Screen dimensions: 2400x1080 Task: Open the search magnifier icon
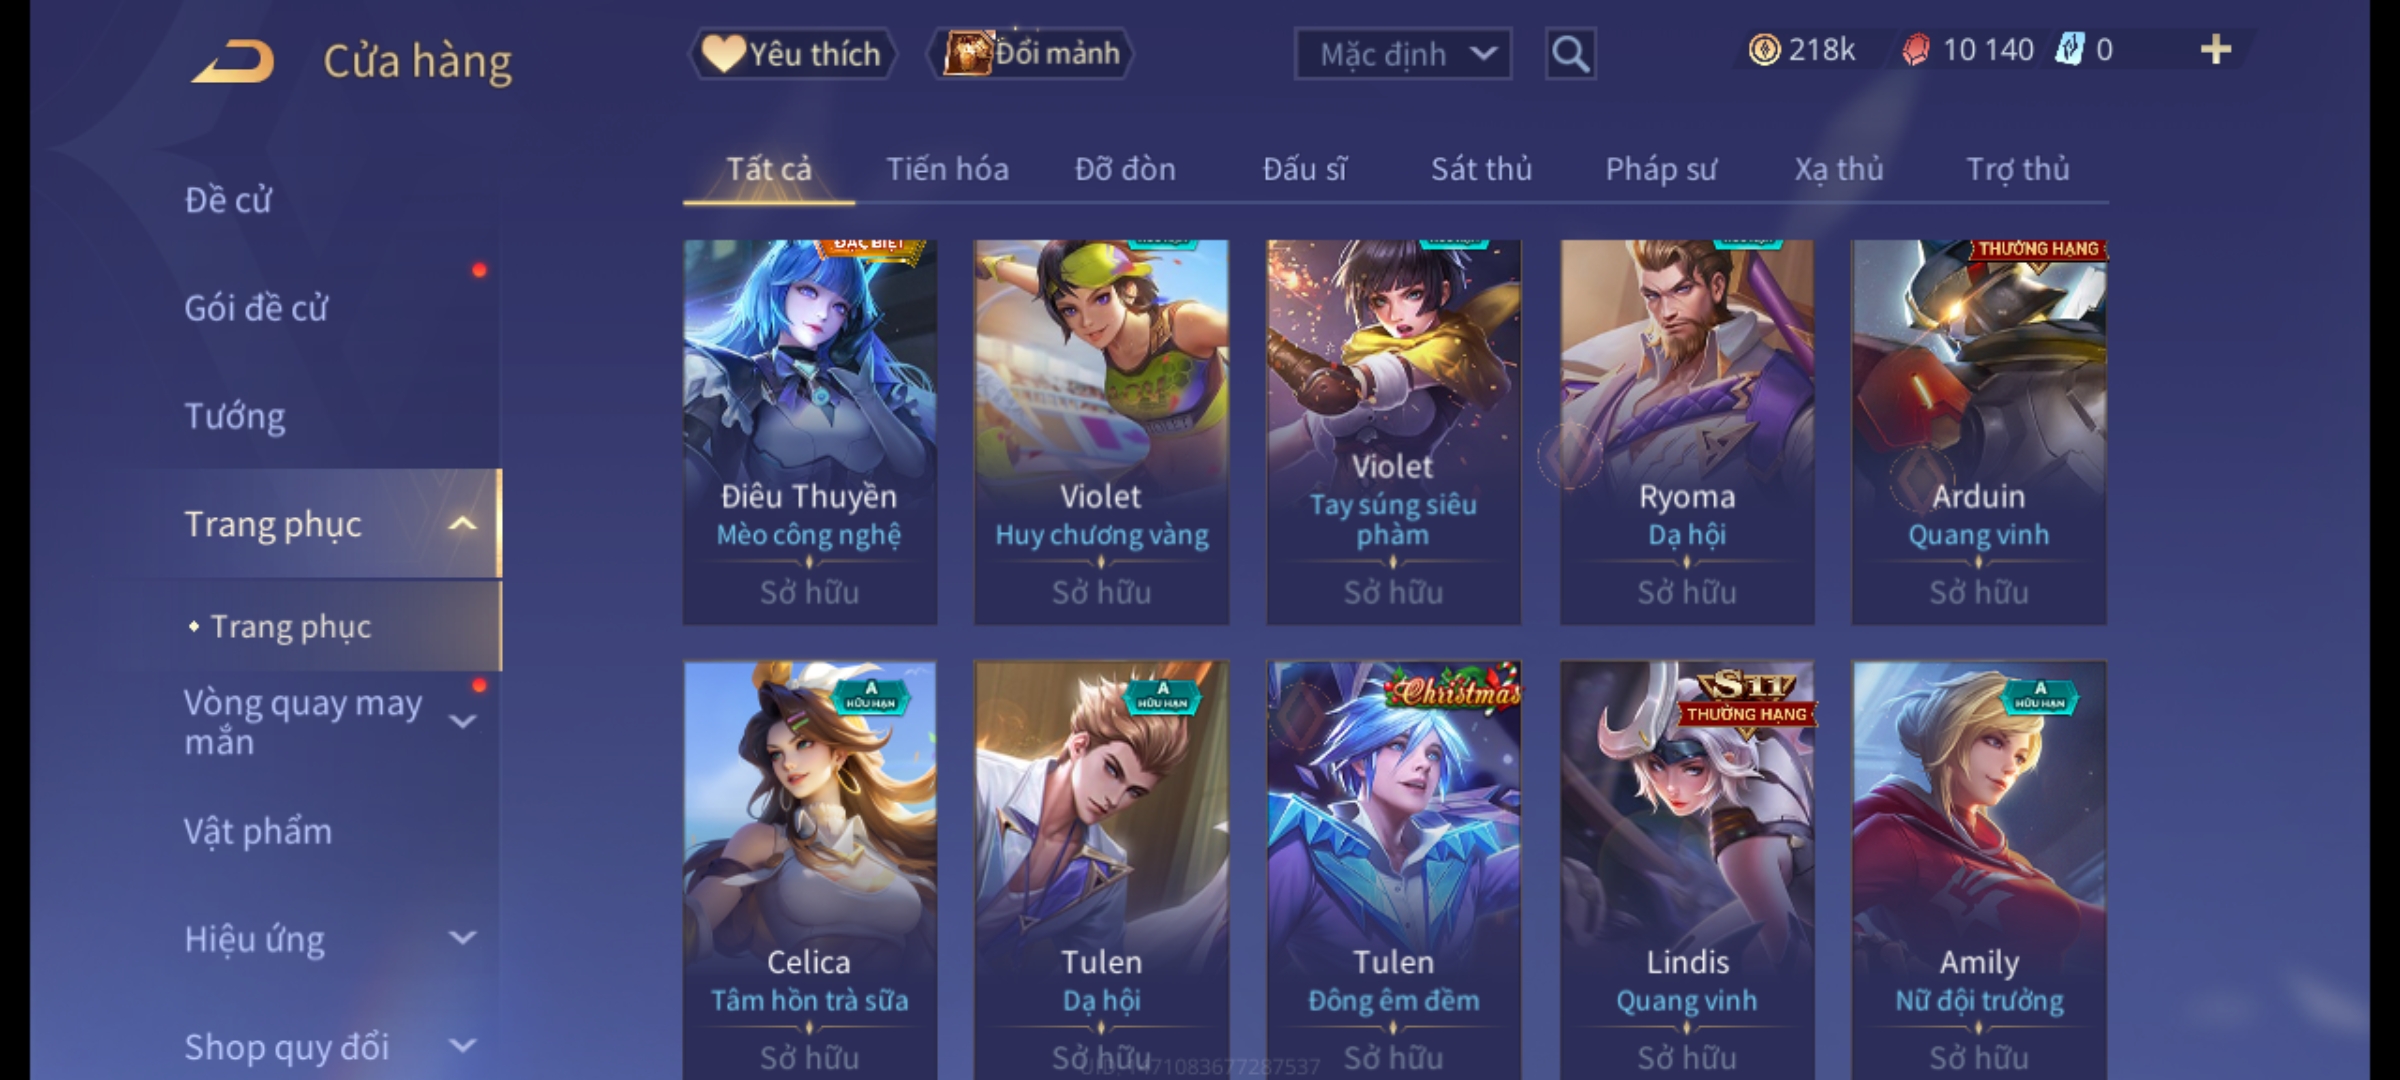click(1570, 54)
